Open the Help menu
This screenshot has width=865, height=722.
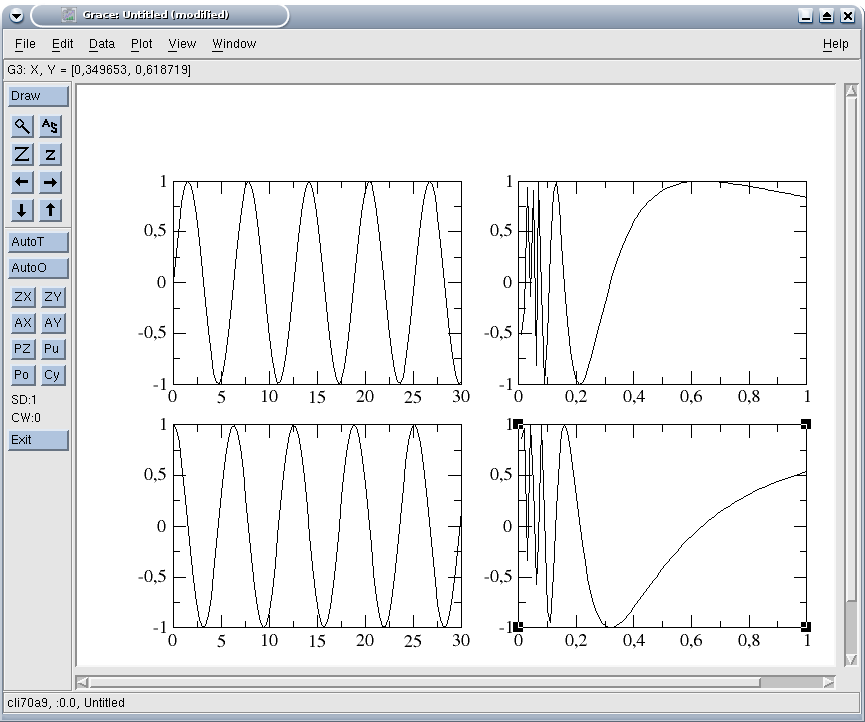click(x=835, y=44)
